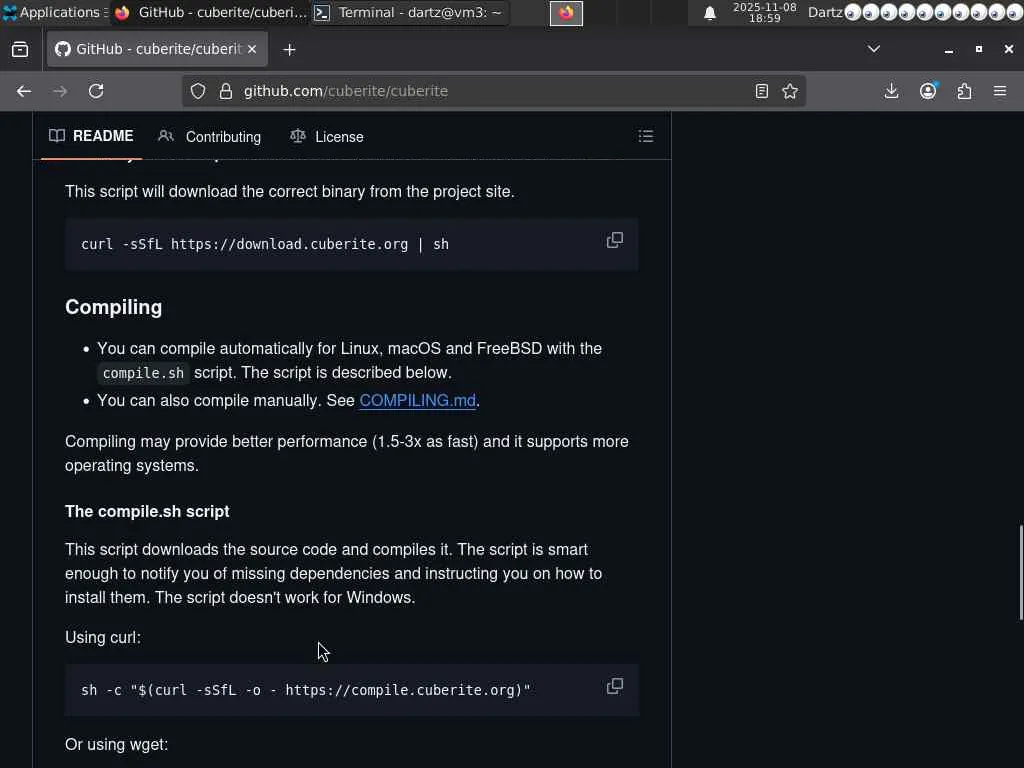Click the page vertical scrollbar thumb
Screen dimensions: 1024x768
click(x=1020, y=572)
